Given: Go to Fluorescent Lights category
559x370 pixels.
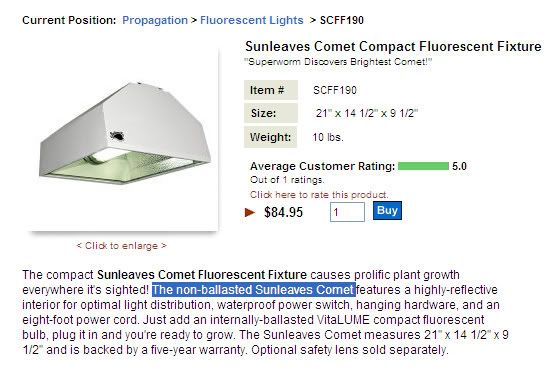Looking at the screenshot, I should tap(252, 20).
